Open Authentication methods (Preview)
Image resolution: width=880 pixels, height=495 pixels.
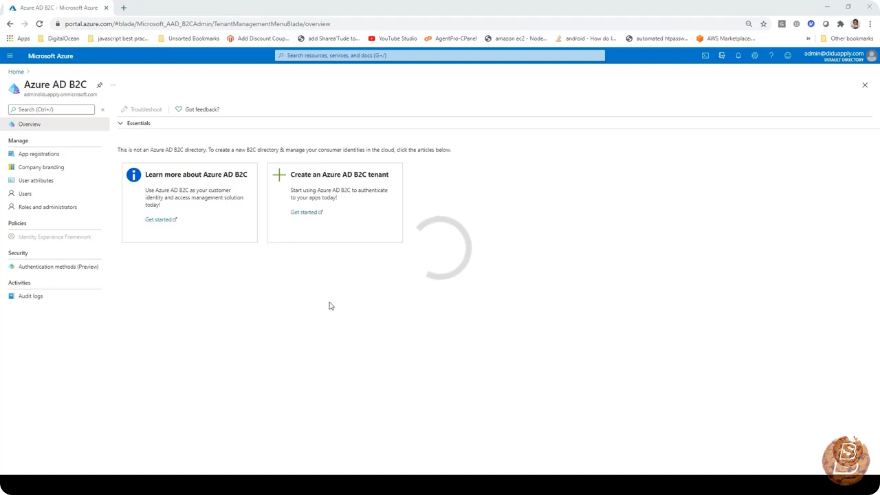58,267
